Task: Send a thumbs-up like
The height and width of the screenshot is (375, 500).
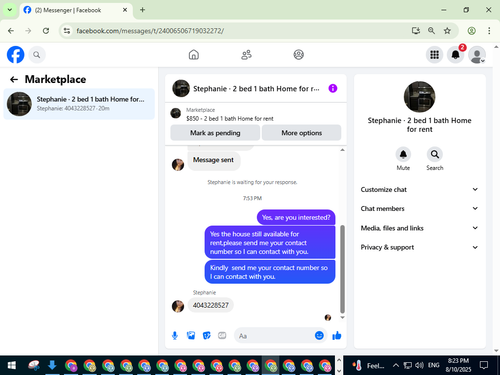Action: [337, 335]
